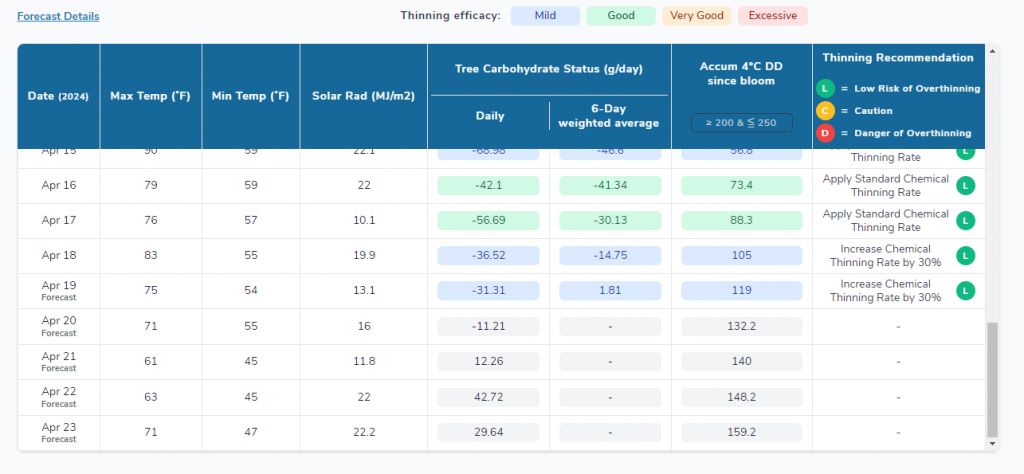Click the ≥ 200 & ≤ 250 range box

pos(741,122)
